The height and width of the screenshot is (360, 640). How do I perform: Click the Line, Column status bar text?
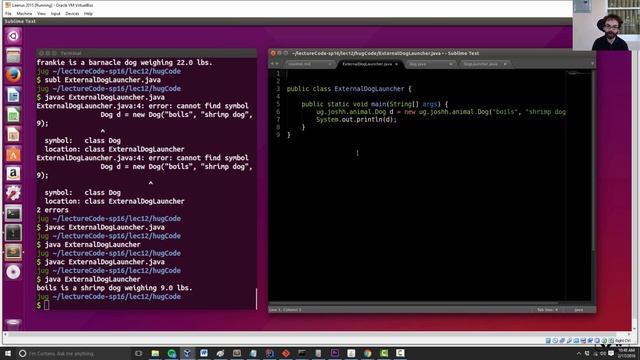pos(285,310)
